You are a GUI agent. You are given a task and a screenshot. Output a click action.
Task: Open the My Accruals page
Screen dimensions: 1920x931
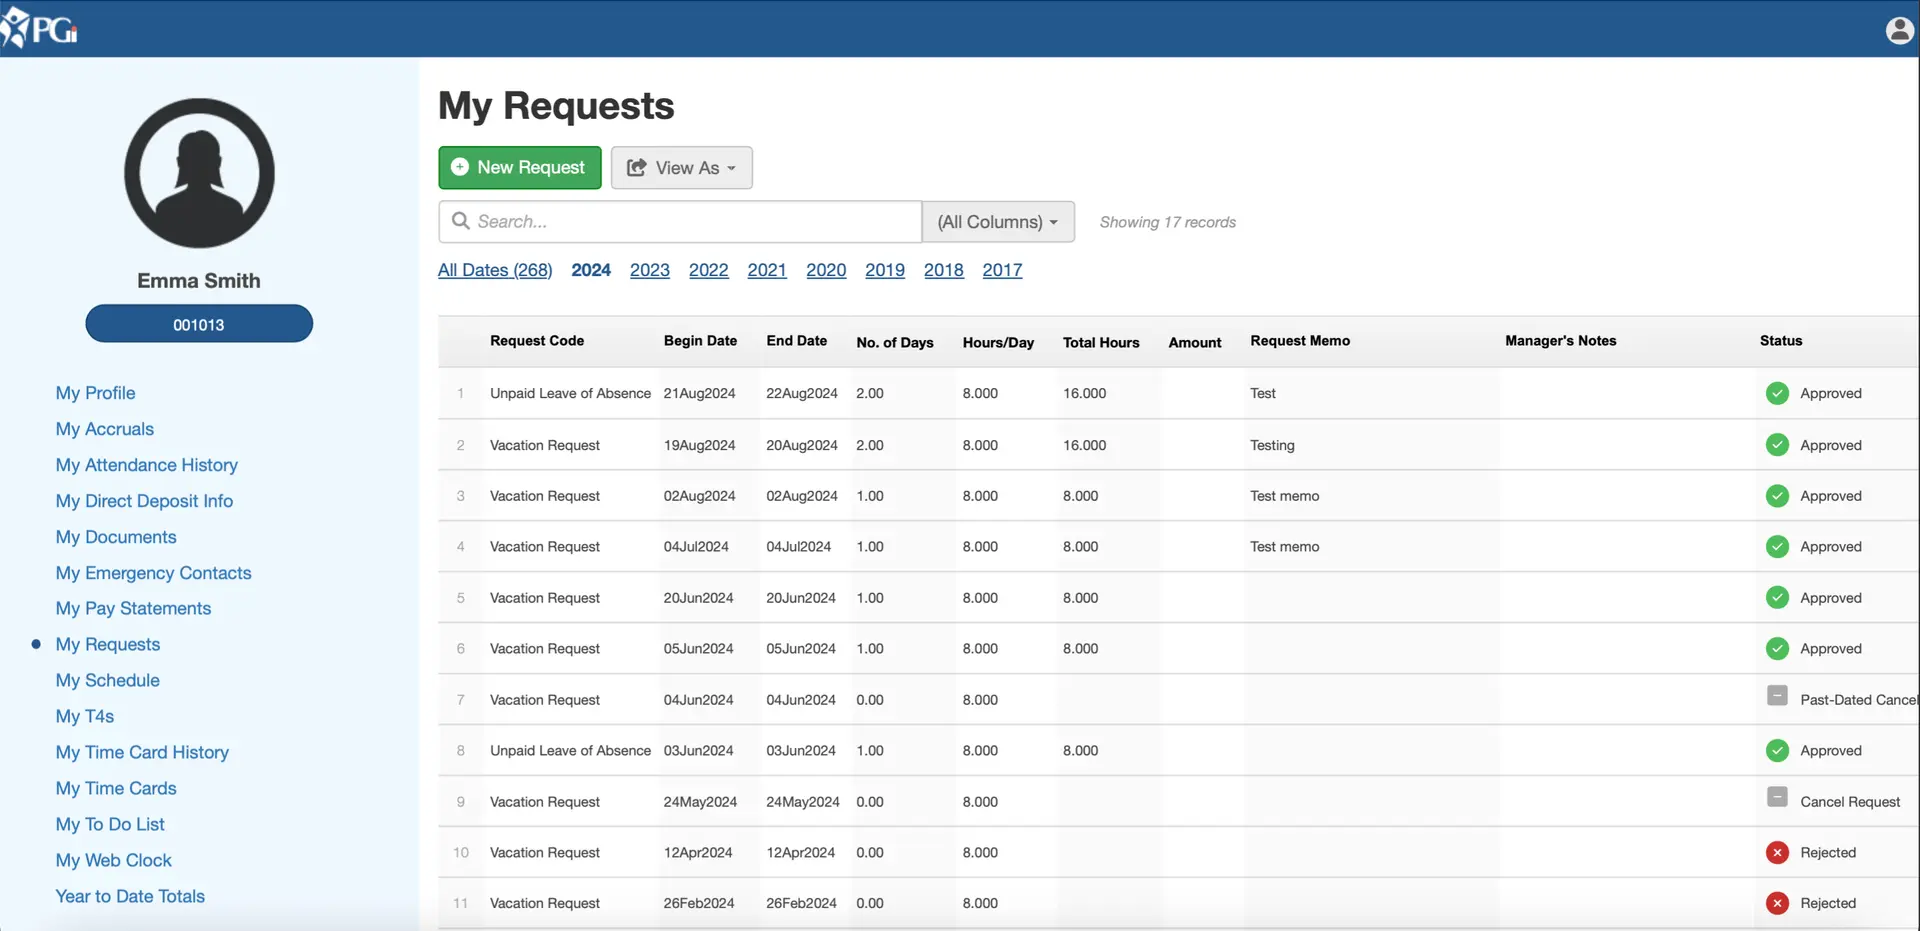coord(105,429)
